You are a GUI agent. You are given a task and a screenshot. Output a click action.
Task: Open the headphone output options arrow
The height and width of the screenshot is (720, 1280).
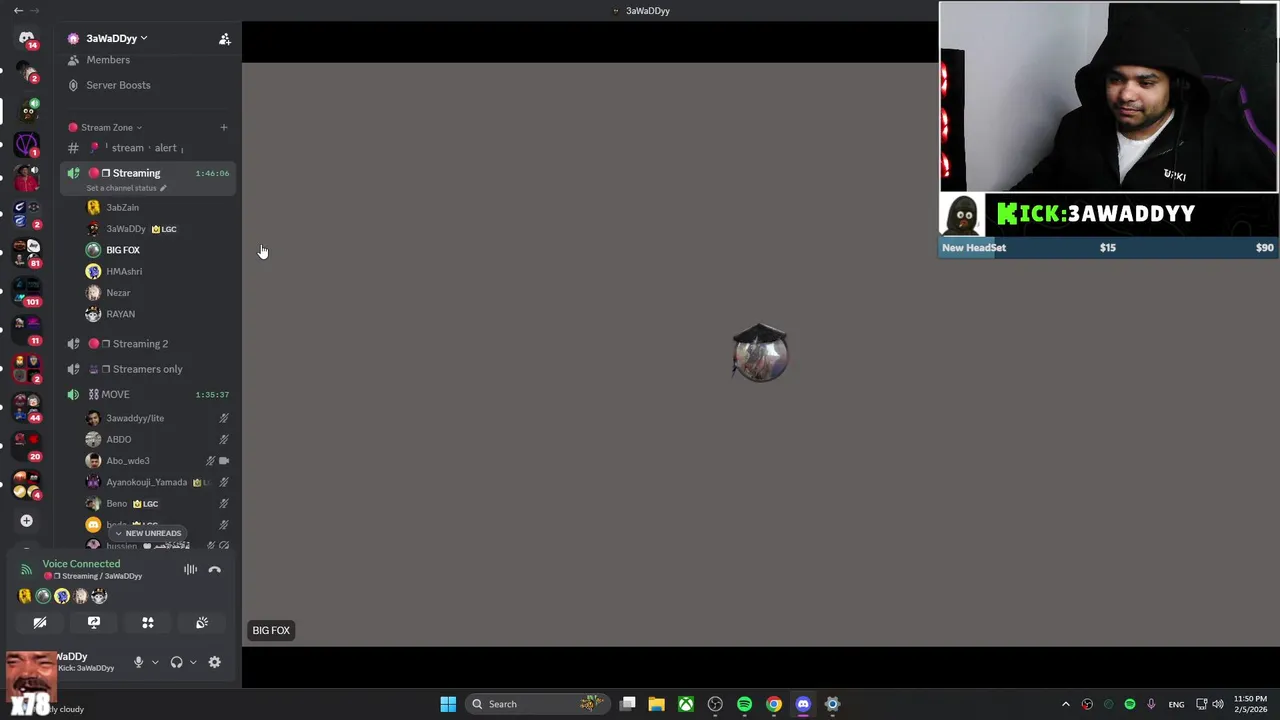193,663
